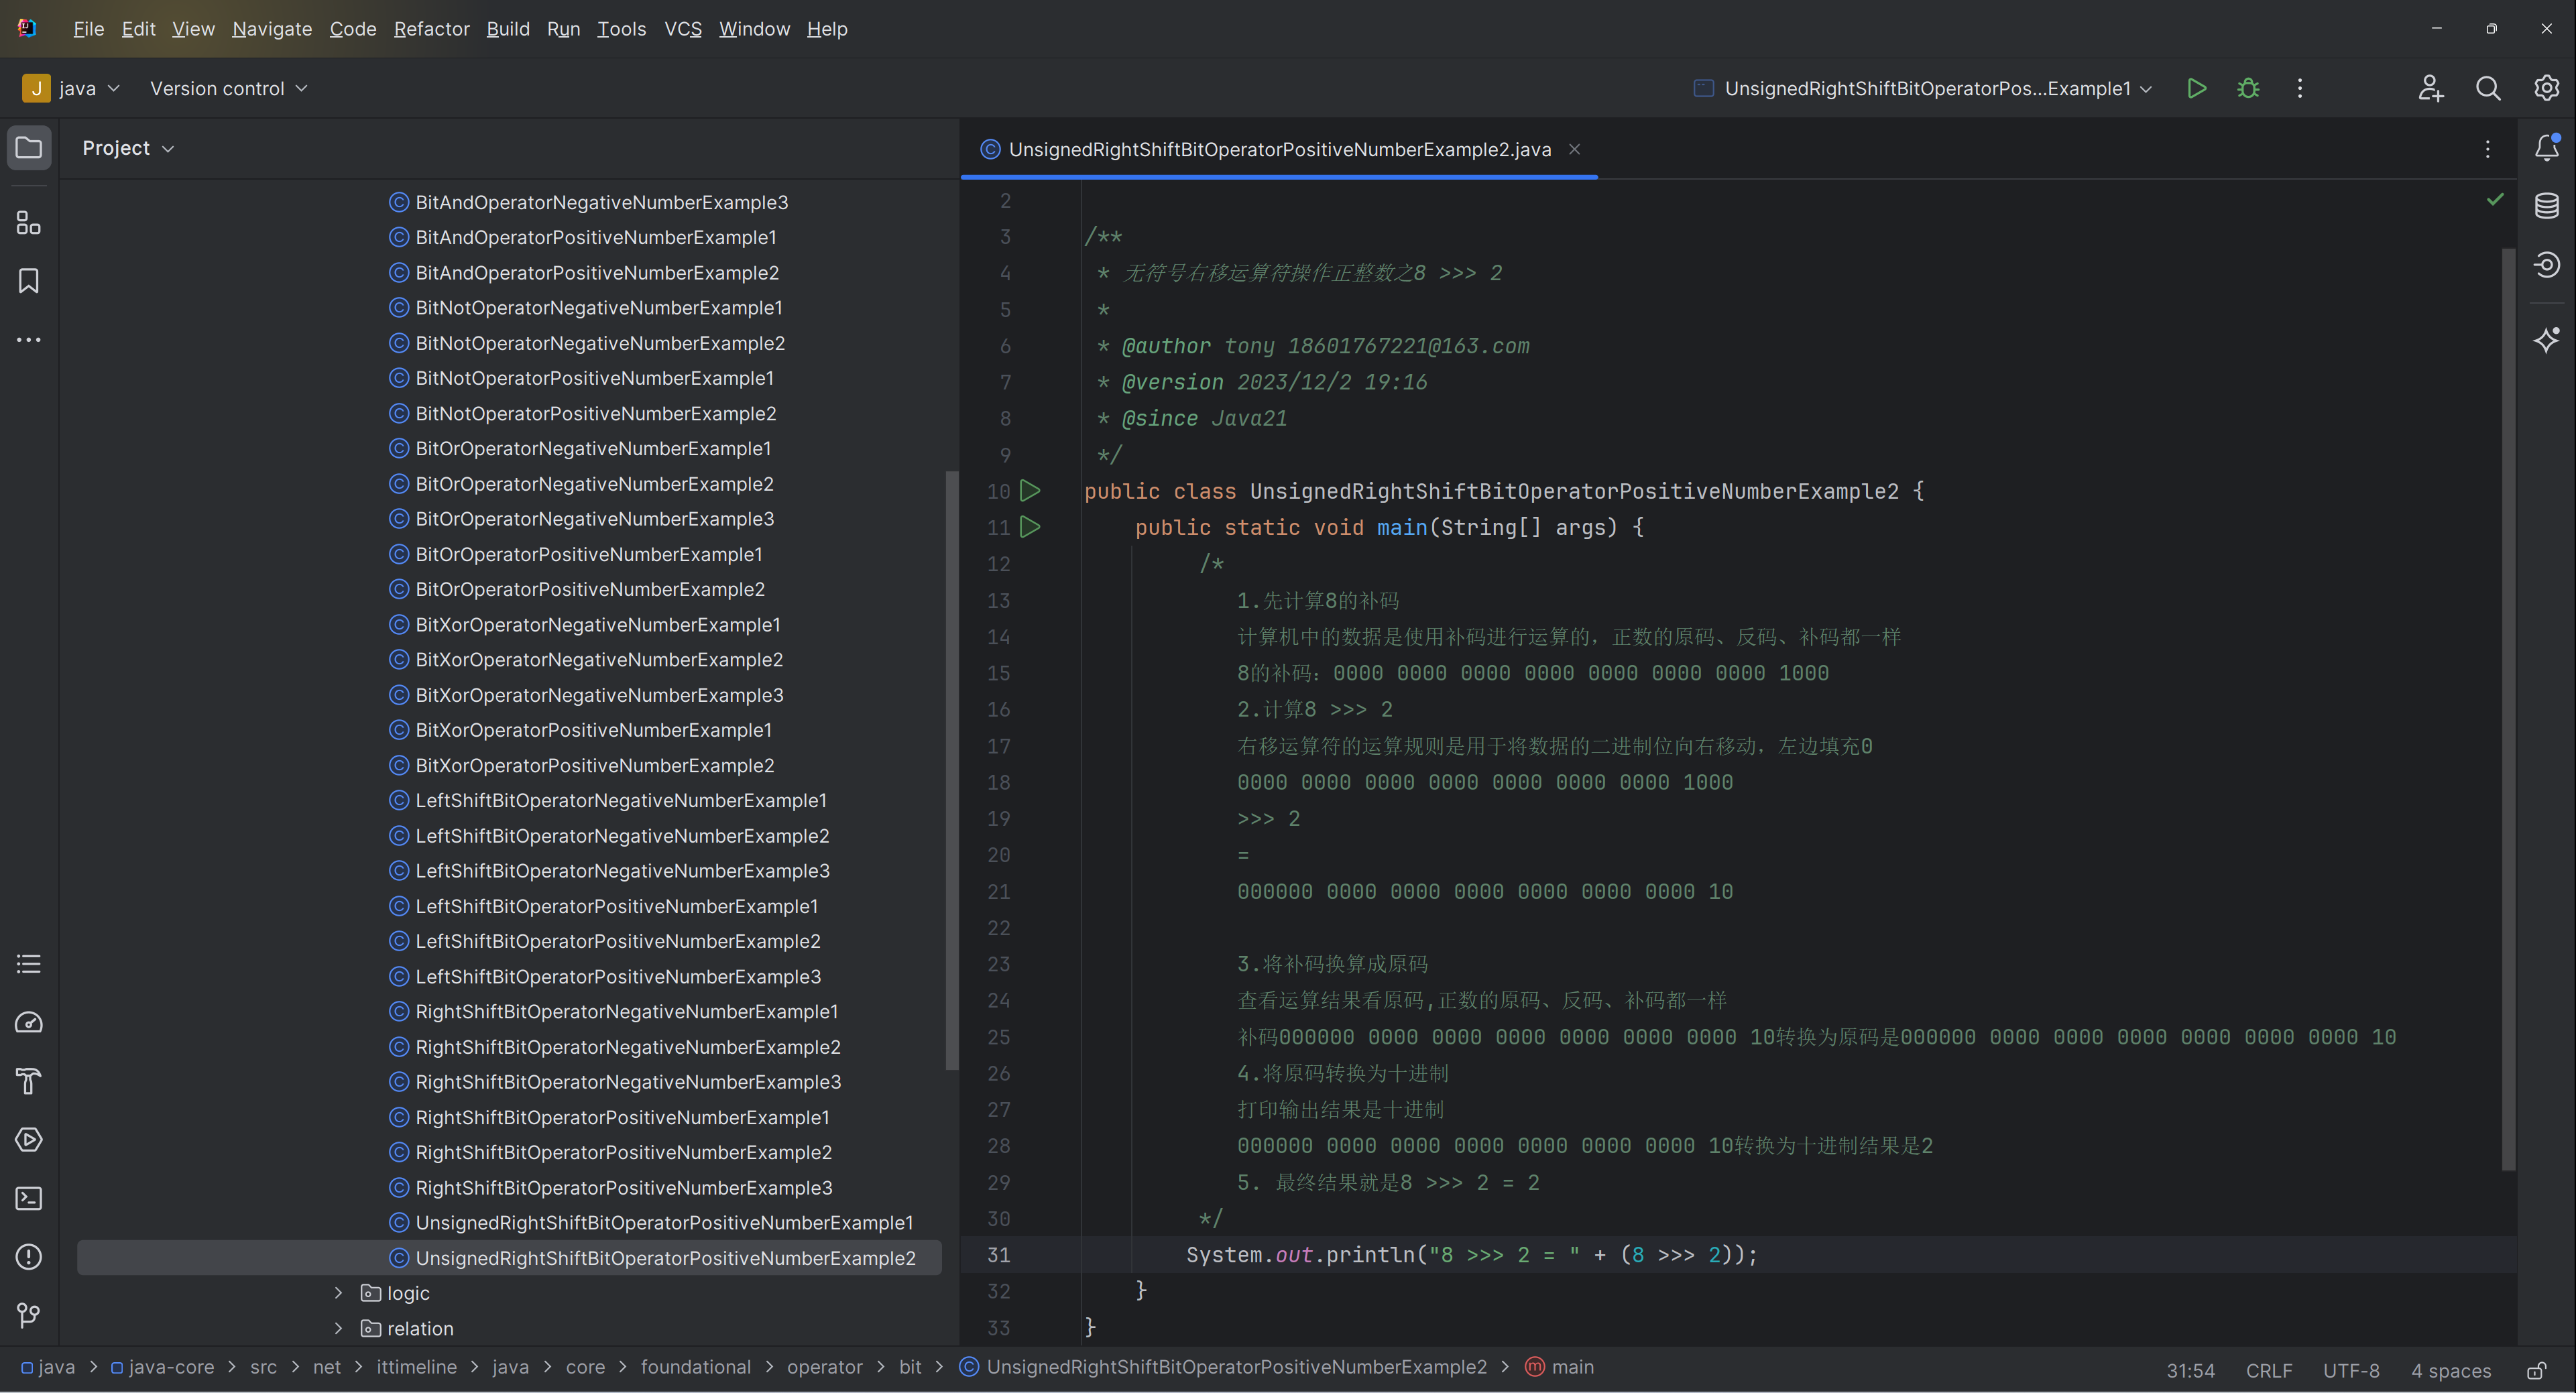Screen dimensions: 2576x1393
Task: Open the Profiler tool window
Action: tap(29, 1022)
